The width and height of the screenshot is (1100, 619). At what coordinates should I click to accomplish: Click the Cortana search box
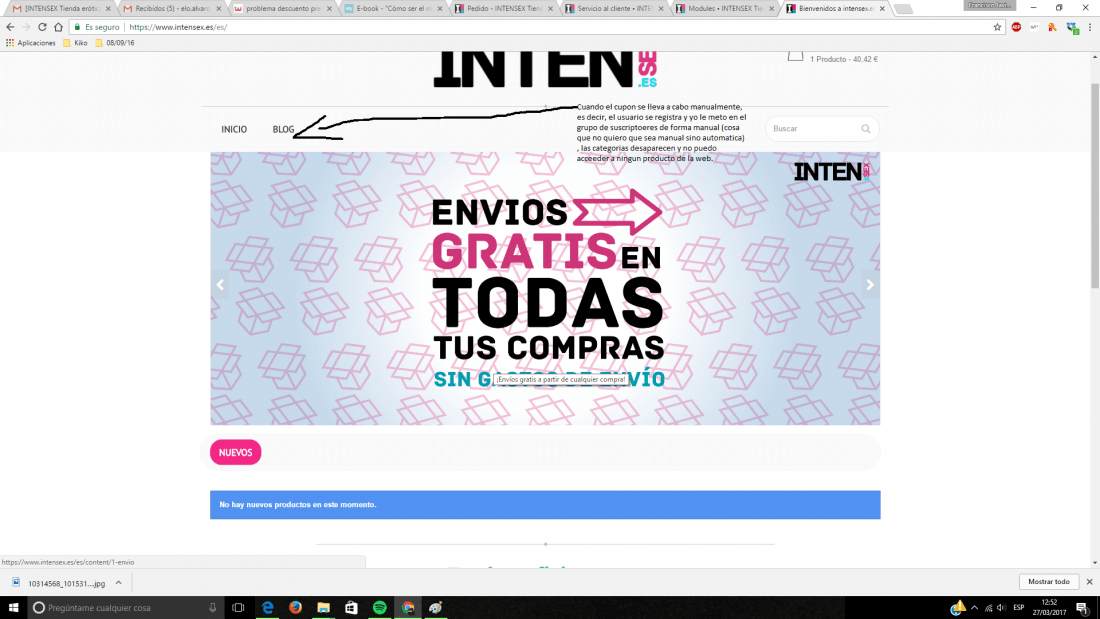click(126, 608)
